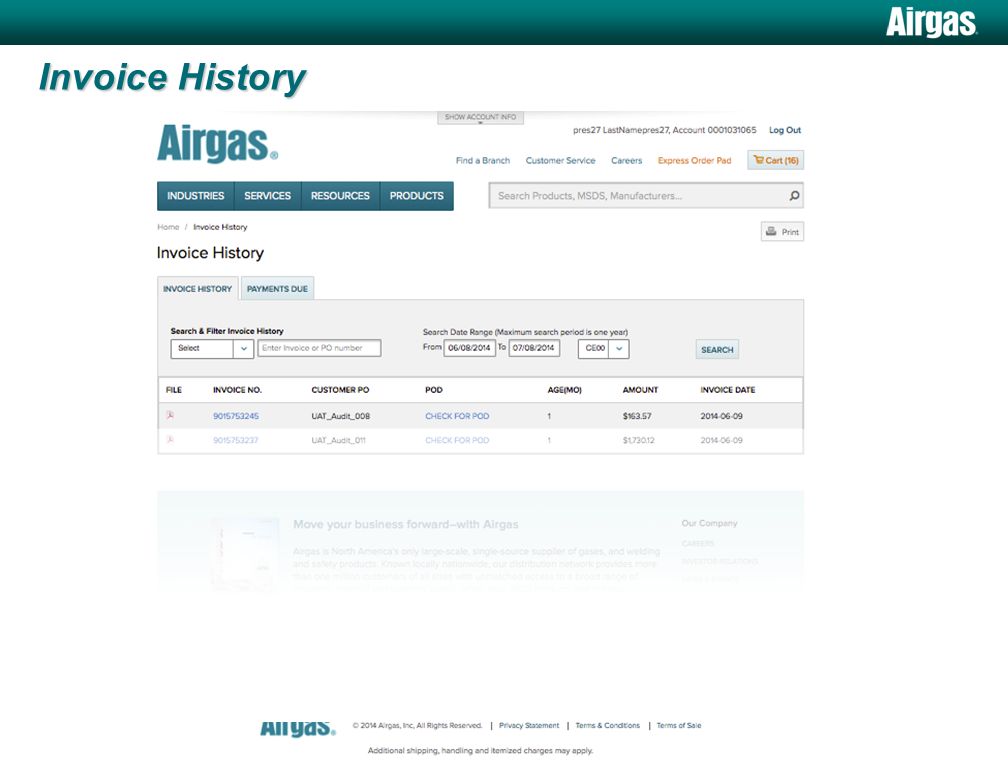
Task: Open Customer Service link
Action: point(561,161)
